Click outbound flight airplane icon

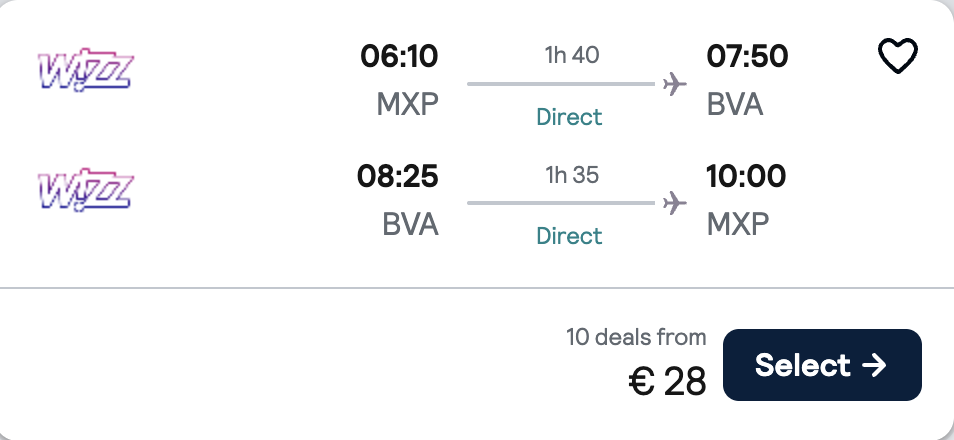(x=675, y=84)
